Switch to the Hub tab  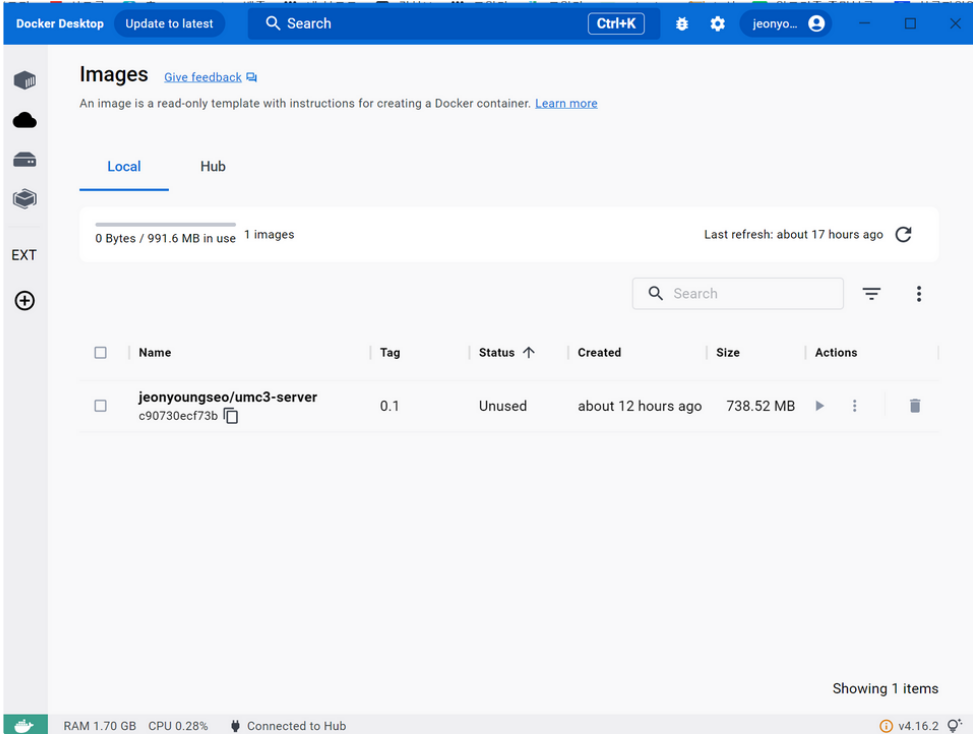click(x=213, y=166)
